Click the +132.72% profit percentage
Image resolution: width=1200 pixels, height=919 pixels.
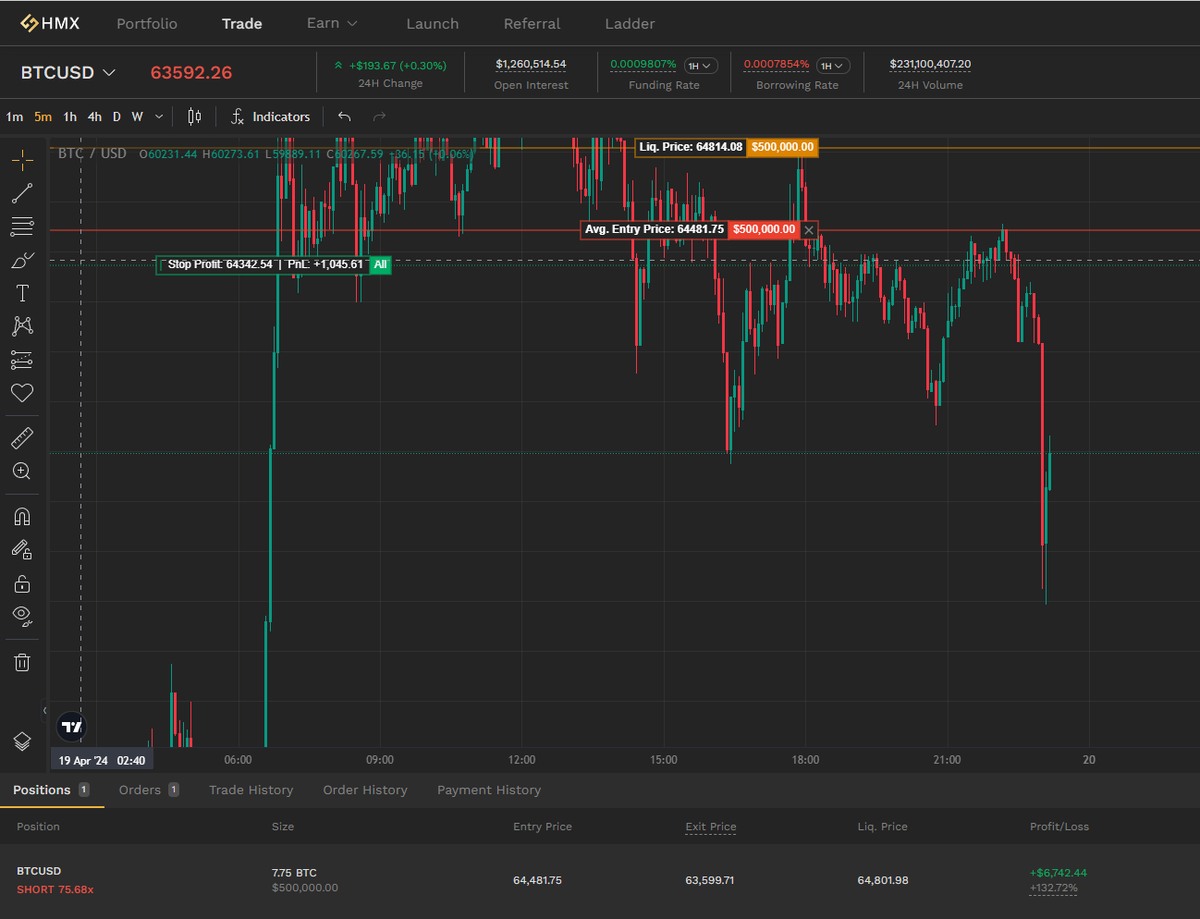(x=1054, y=888)
